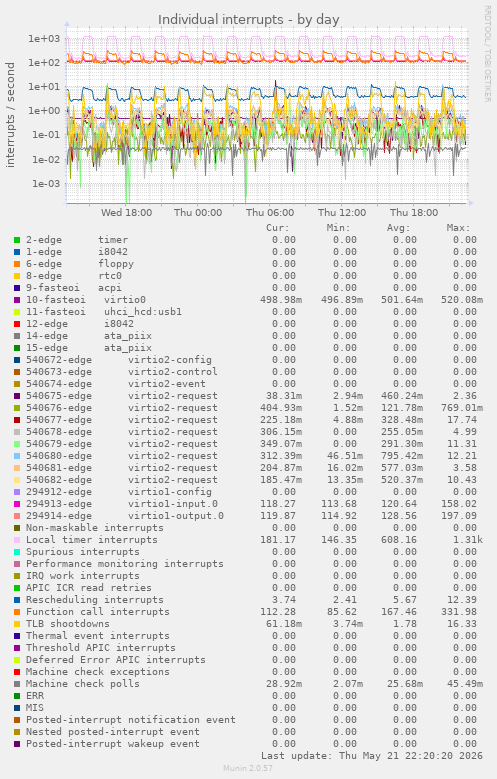Screen dimensions: 497x779
Task: Click the 1e+03 y-axis label
Action: coord(44,39)
